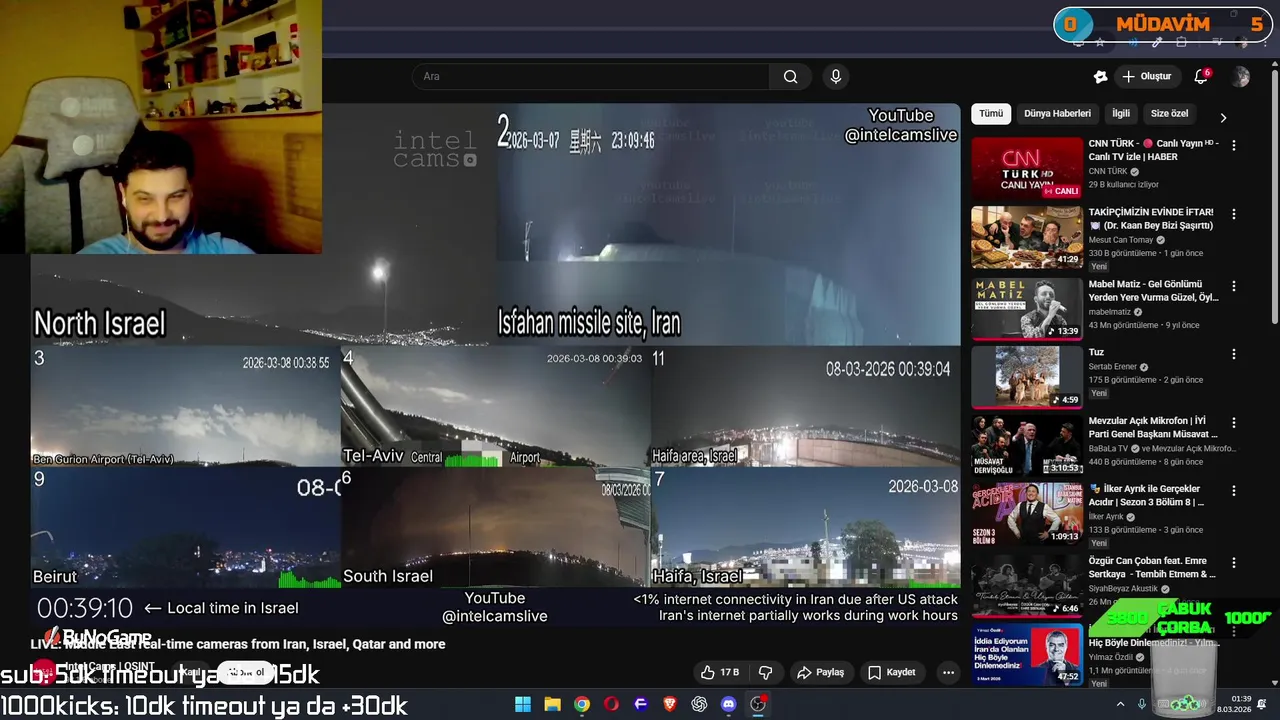Open CNN TÜRK Canlı Yayın video title
This screenshot has width=1280, height=720.
(x=1153, y=150)
